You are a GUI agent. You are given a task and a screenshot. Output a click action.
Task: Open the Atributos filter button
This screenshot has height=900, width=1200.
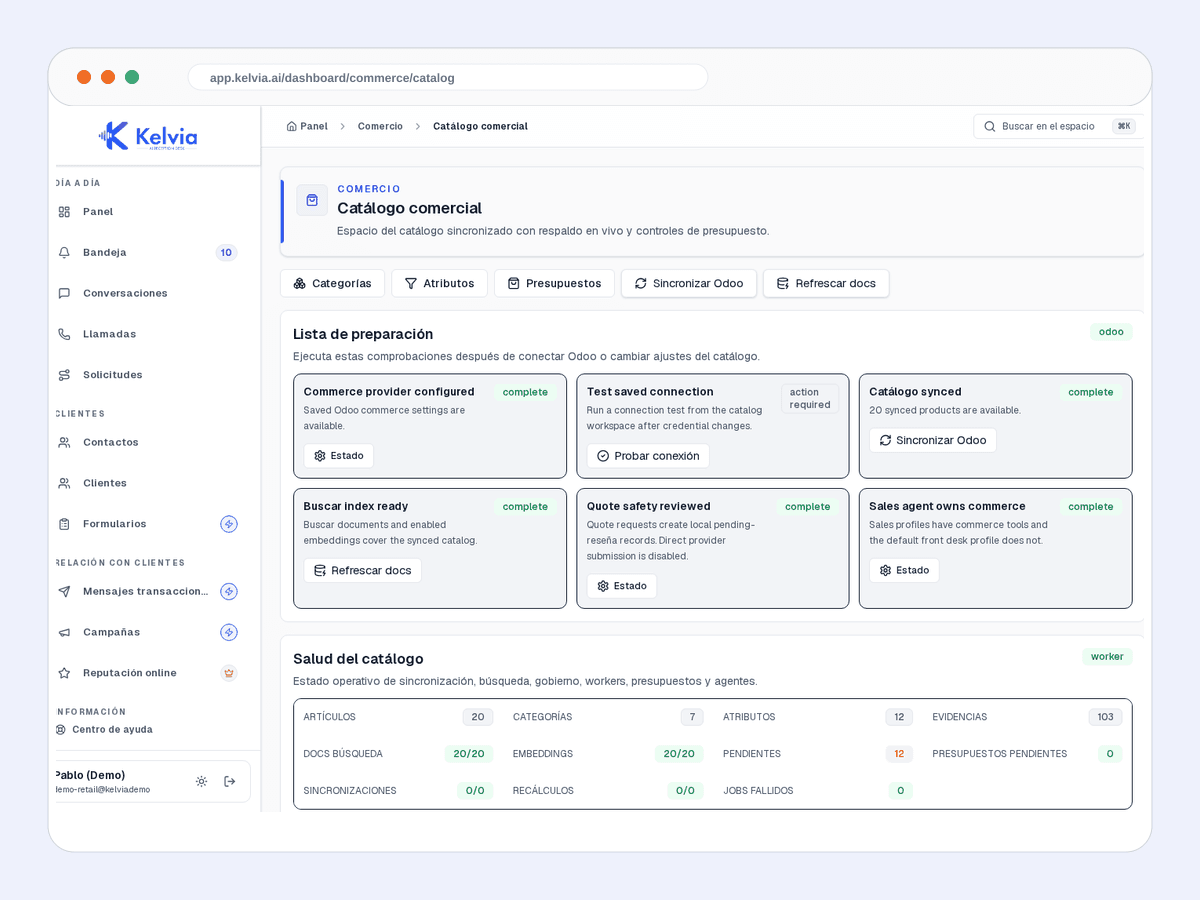[439, 283]
